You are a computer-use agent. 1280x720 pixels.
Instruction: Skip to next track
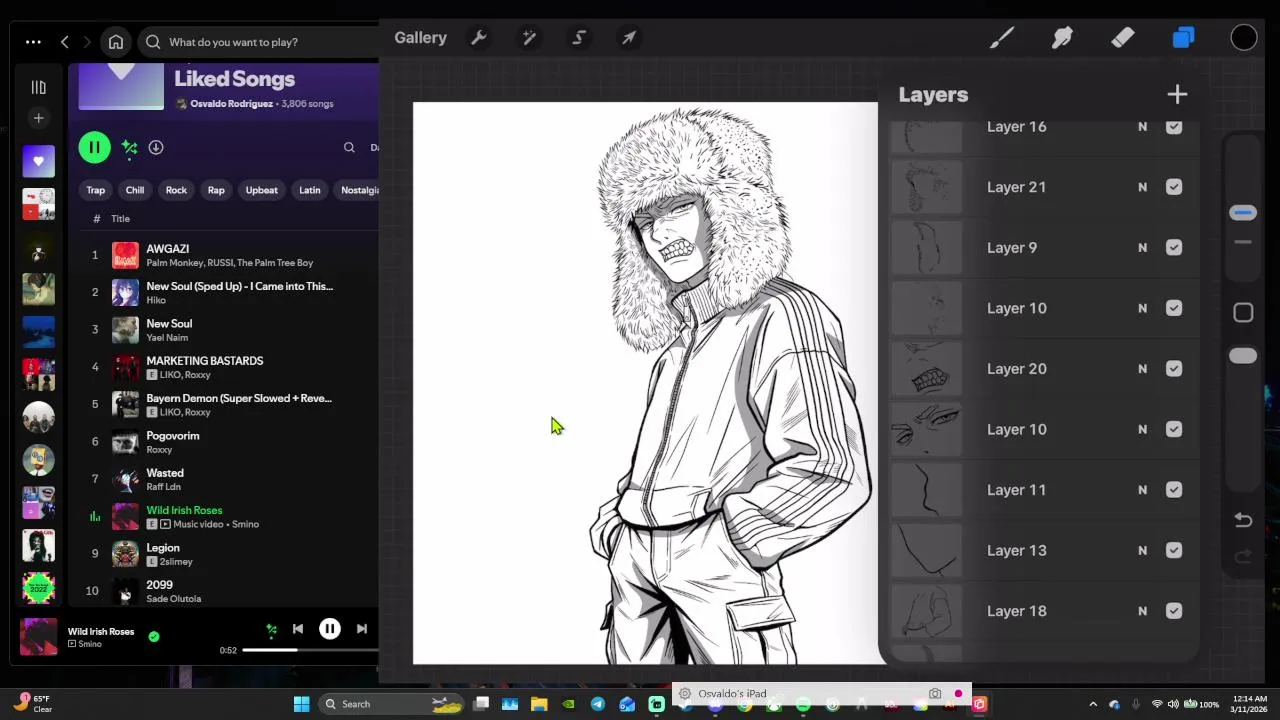click(x=362, y=629)
